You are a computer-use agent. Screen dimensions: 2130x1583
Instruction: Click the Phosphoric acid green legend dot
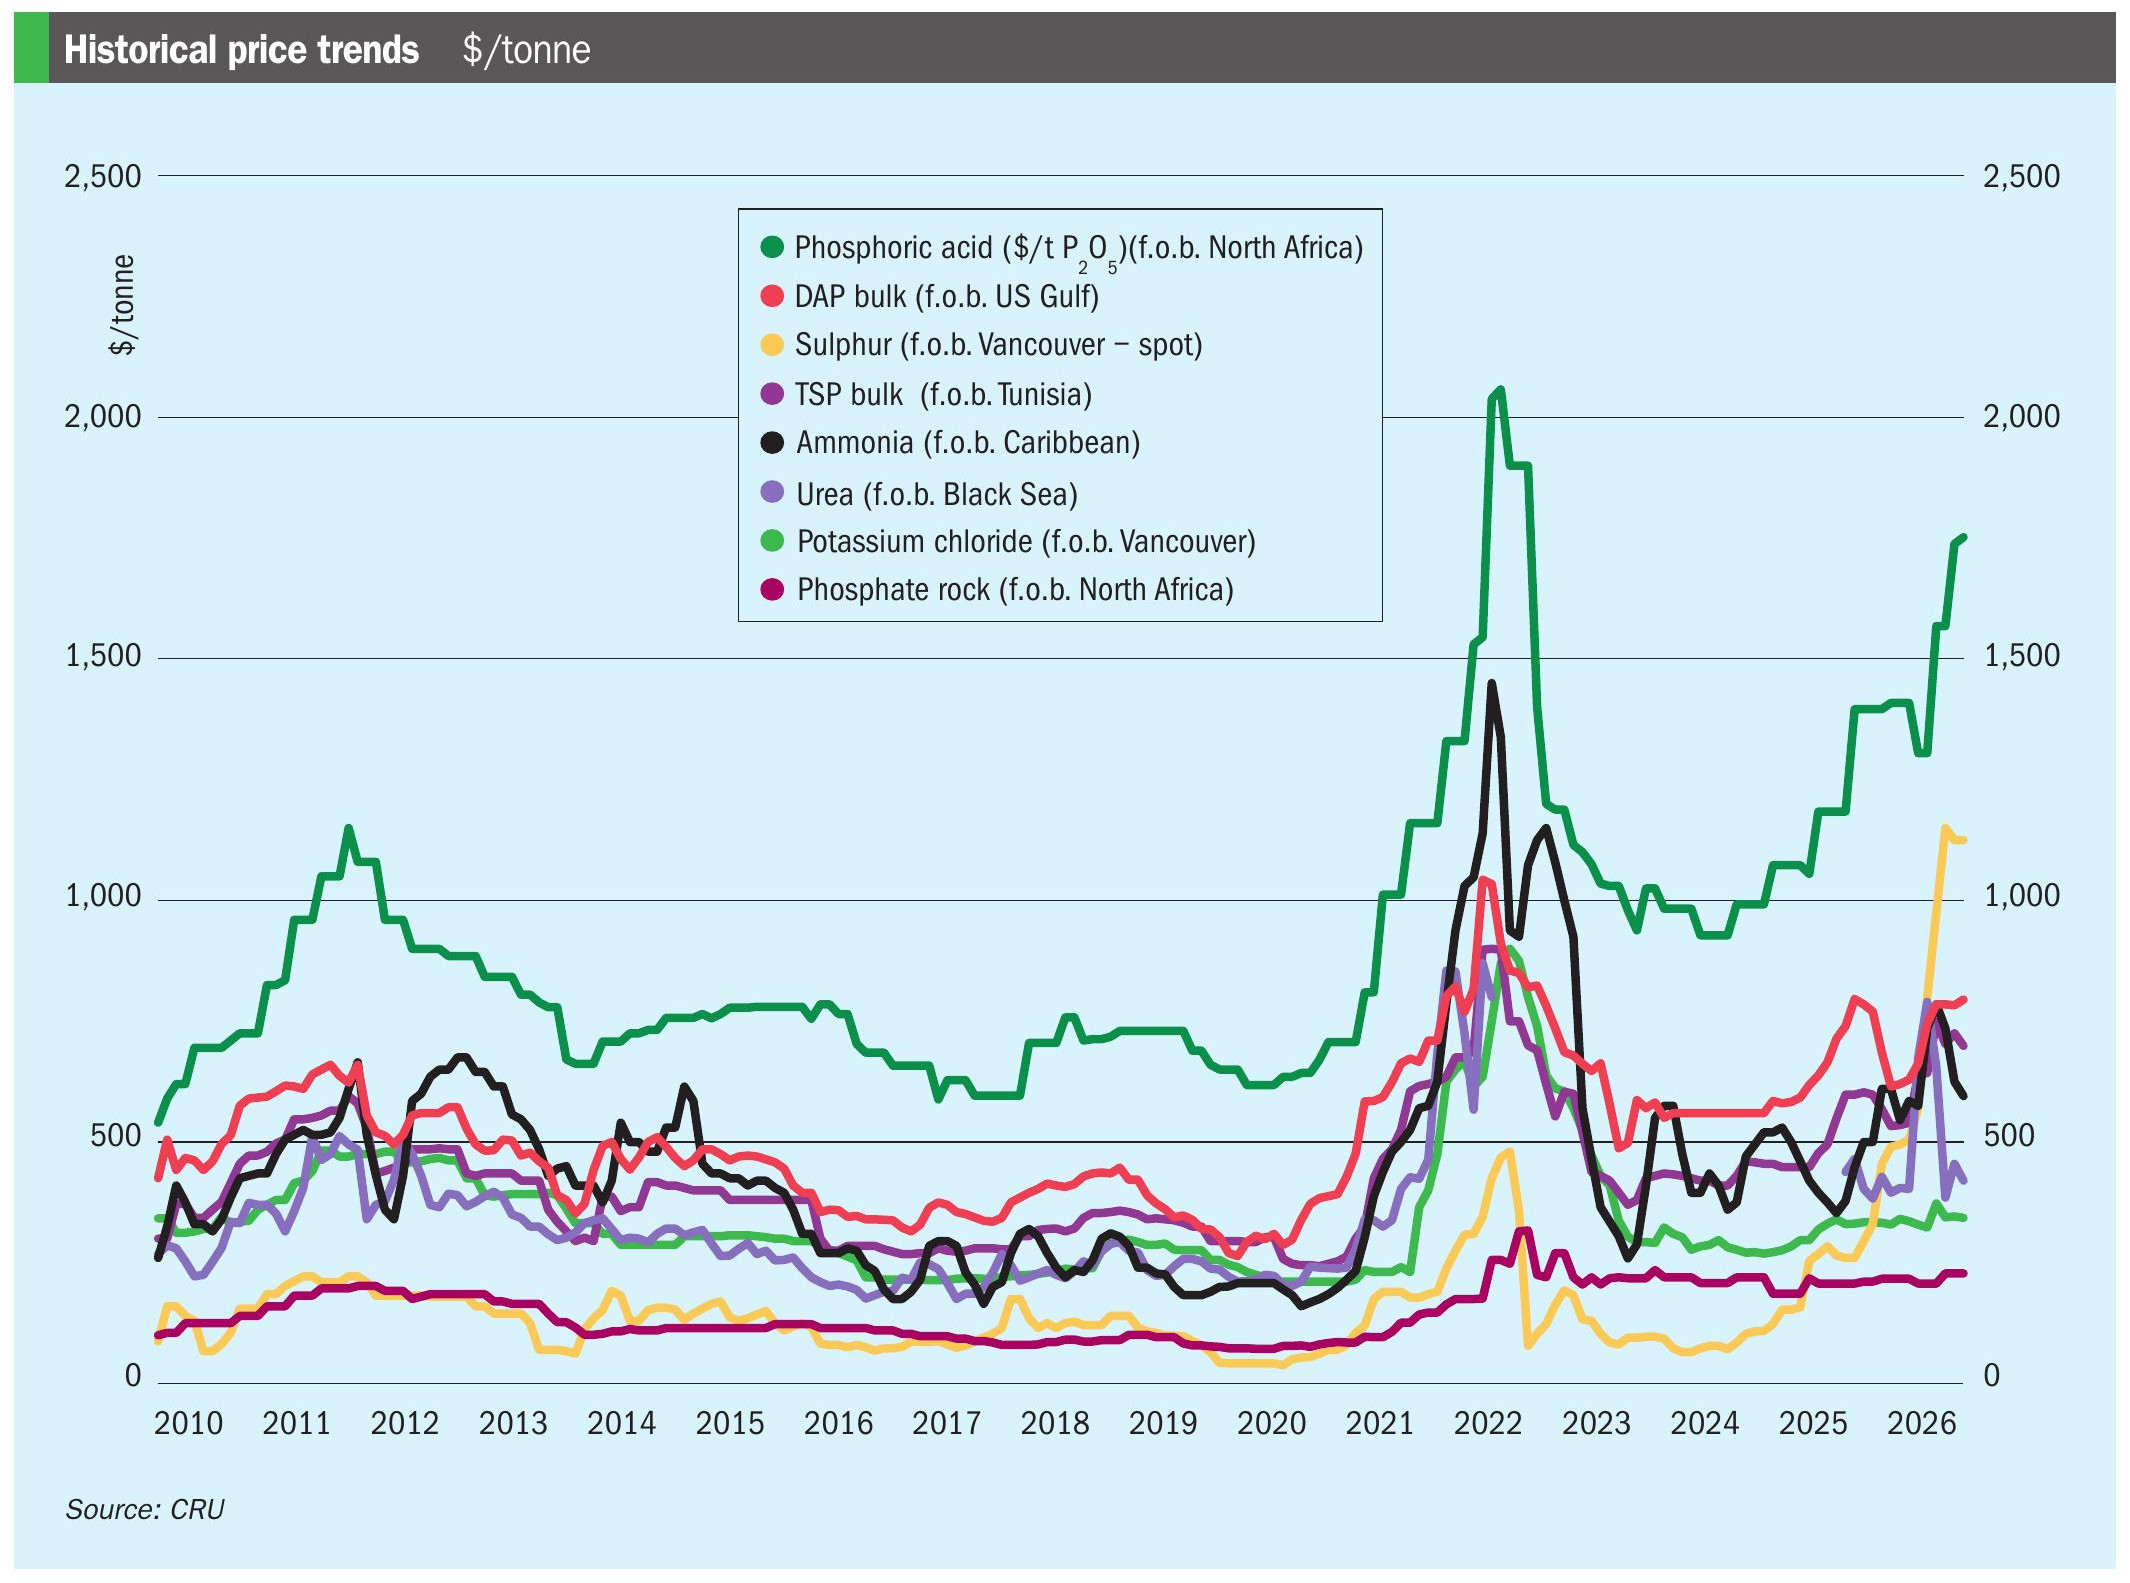point(771,247)
